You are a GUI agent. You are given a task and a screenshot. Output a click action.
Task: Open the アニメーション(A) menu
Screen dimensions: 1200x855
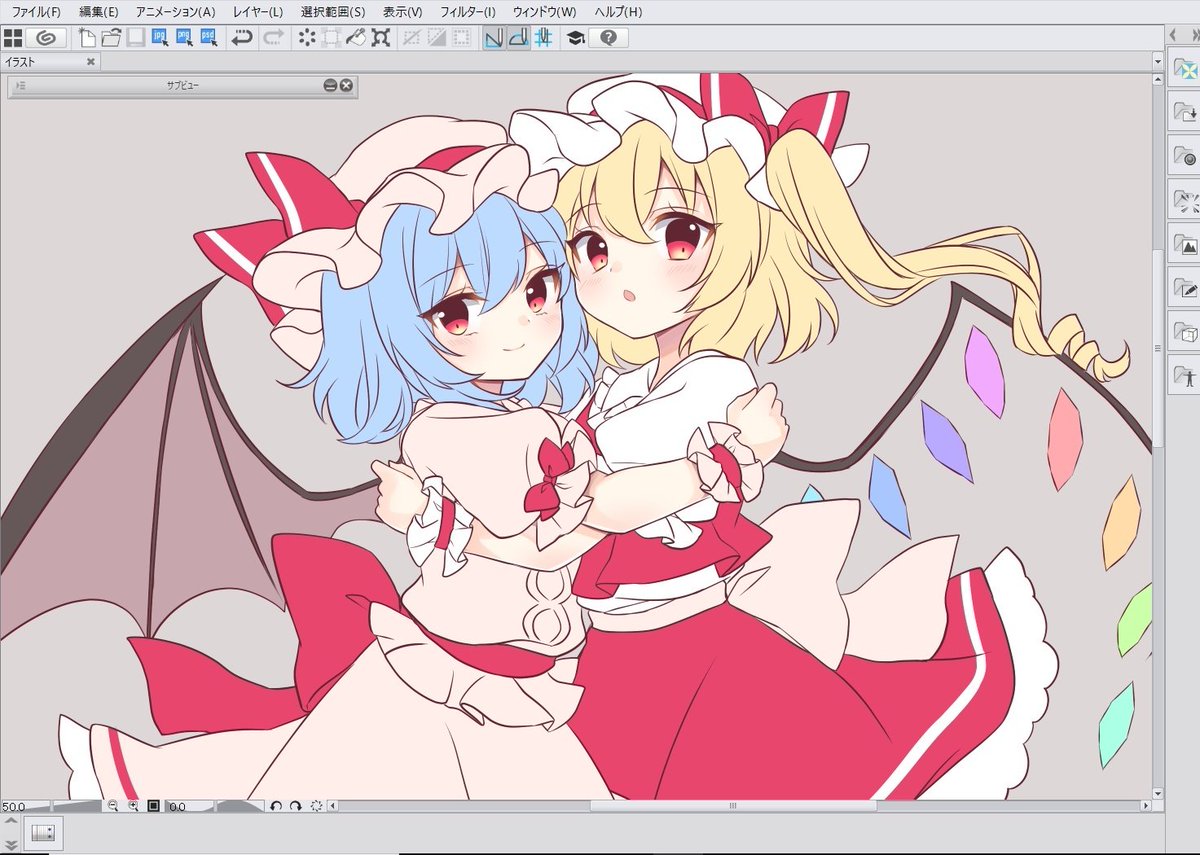[x=175, y=12]
